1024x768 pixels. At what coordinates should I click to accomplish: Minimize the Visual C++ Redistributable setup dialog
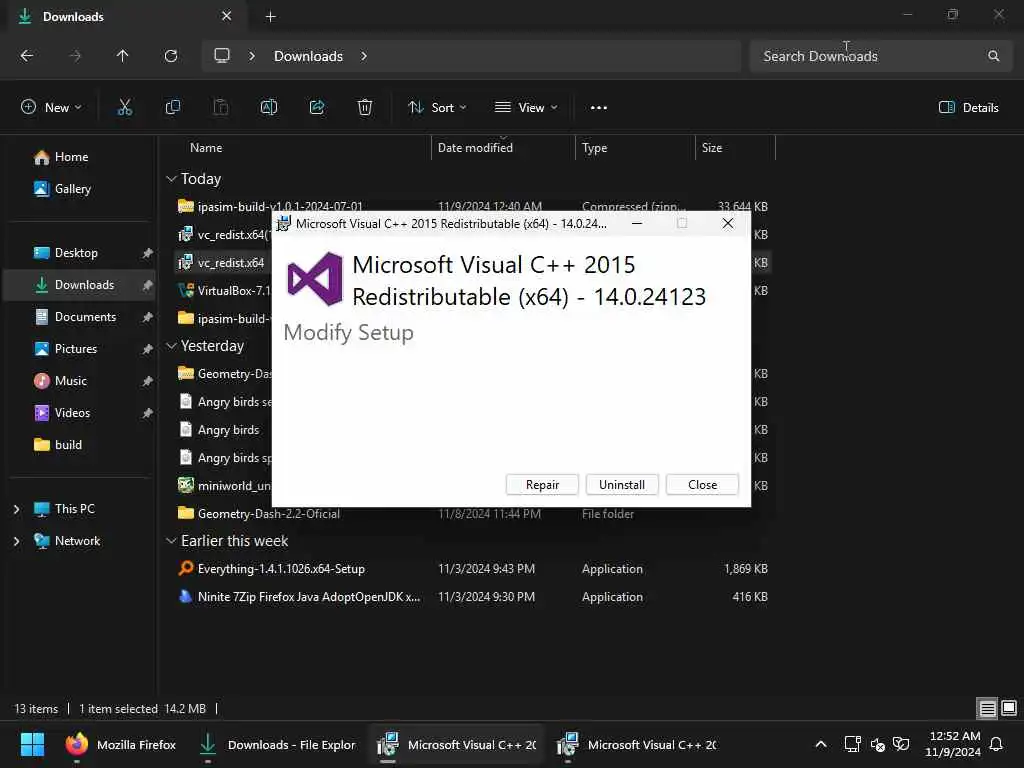coord(637,224)
